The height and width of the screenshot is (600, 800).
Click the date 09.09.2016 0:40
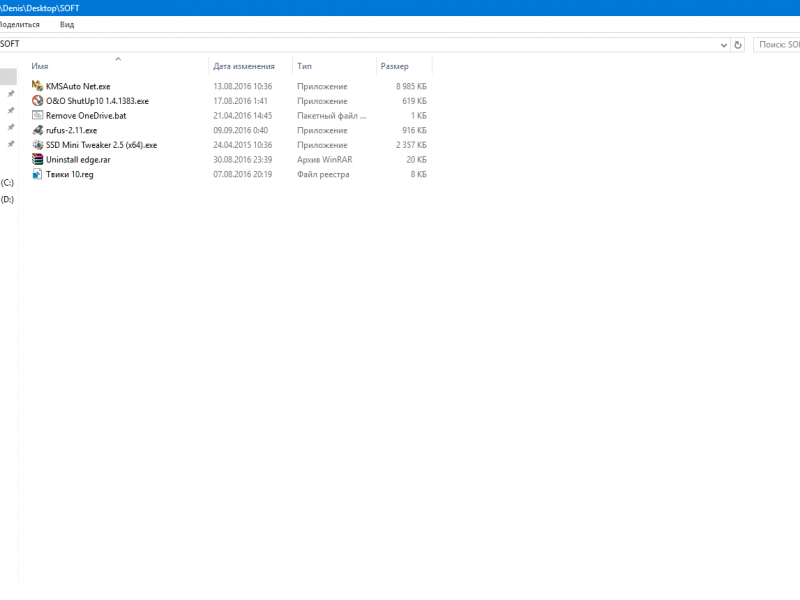coord(240,131)
